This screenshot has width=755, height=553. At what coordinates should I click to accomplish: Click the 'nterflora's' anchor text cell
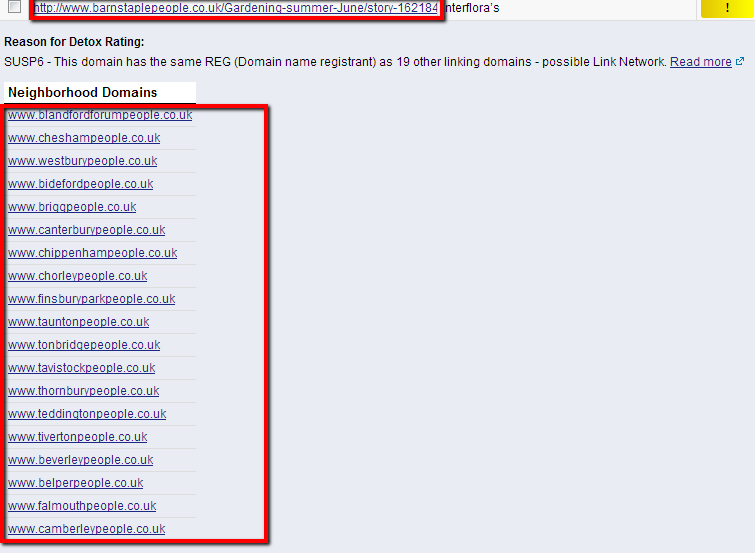(472, 8)
